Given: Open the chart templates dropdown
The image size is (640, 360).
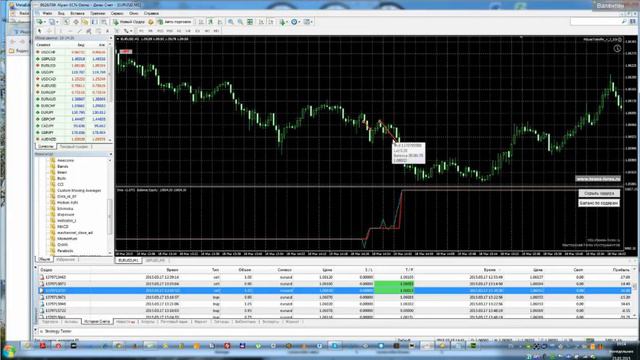Looking at the screenshot, I should (x=307, y=22).
